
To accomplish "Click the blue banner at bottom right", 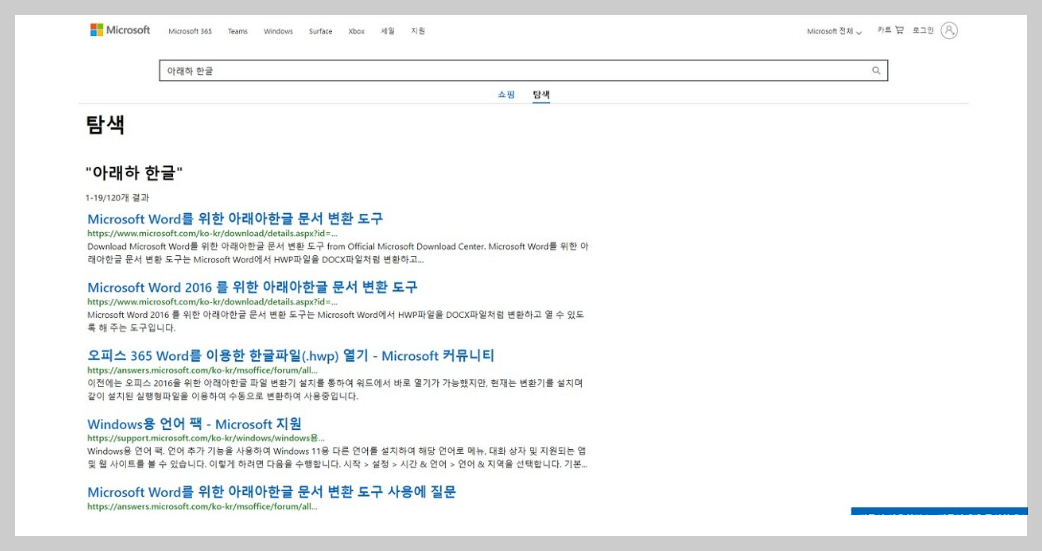I will point(939,511).
